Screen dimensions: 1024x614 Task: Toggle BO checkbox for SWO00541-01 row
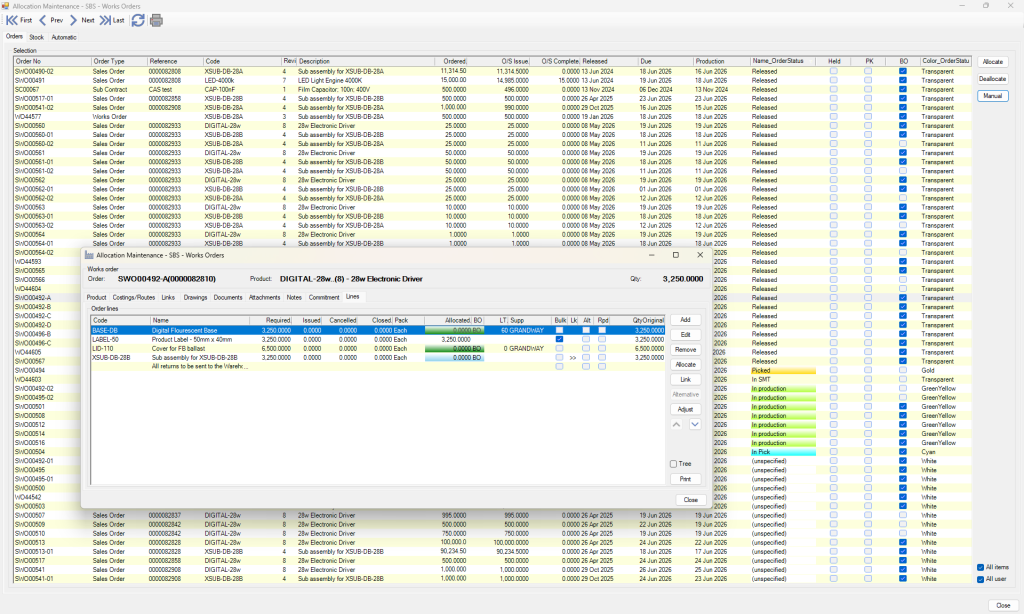(x=903, y=579)
